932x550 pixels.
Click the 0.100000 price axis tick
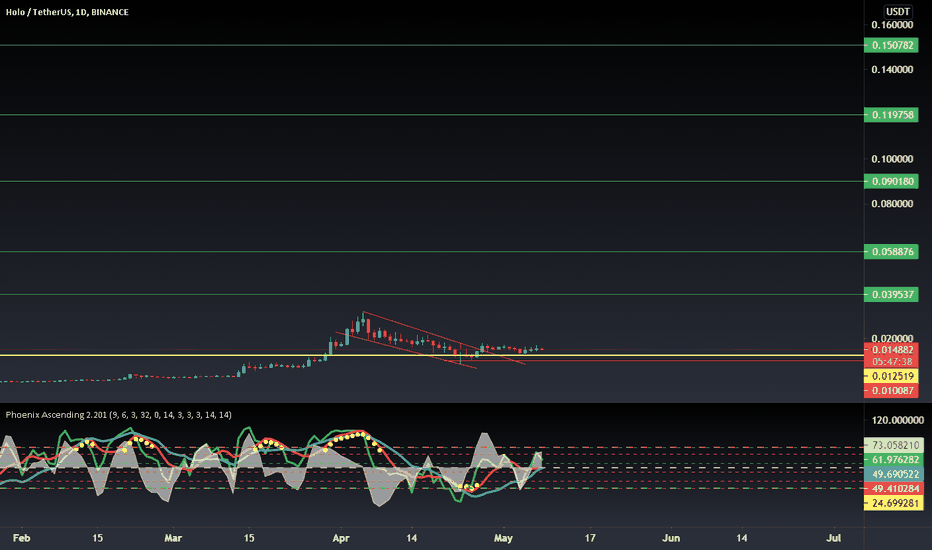(892, 159)
